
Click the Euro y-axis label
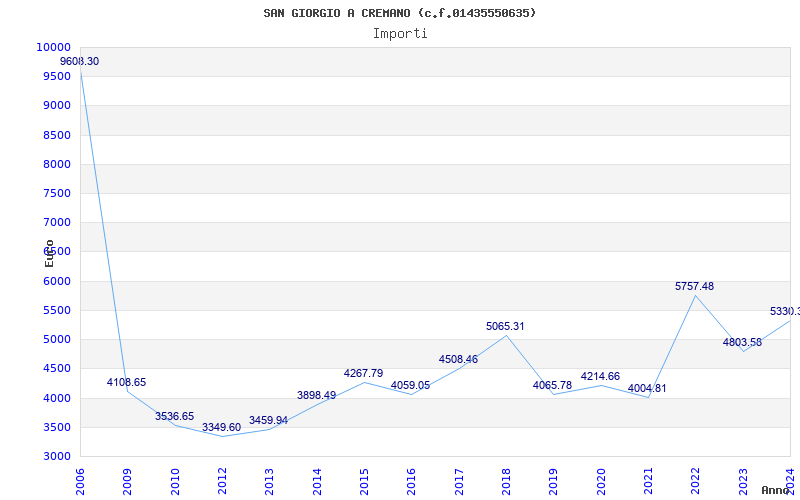click(x=49, y=253)
